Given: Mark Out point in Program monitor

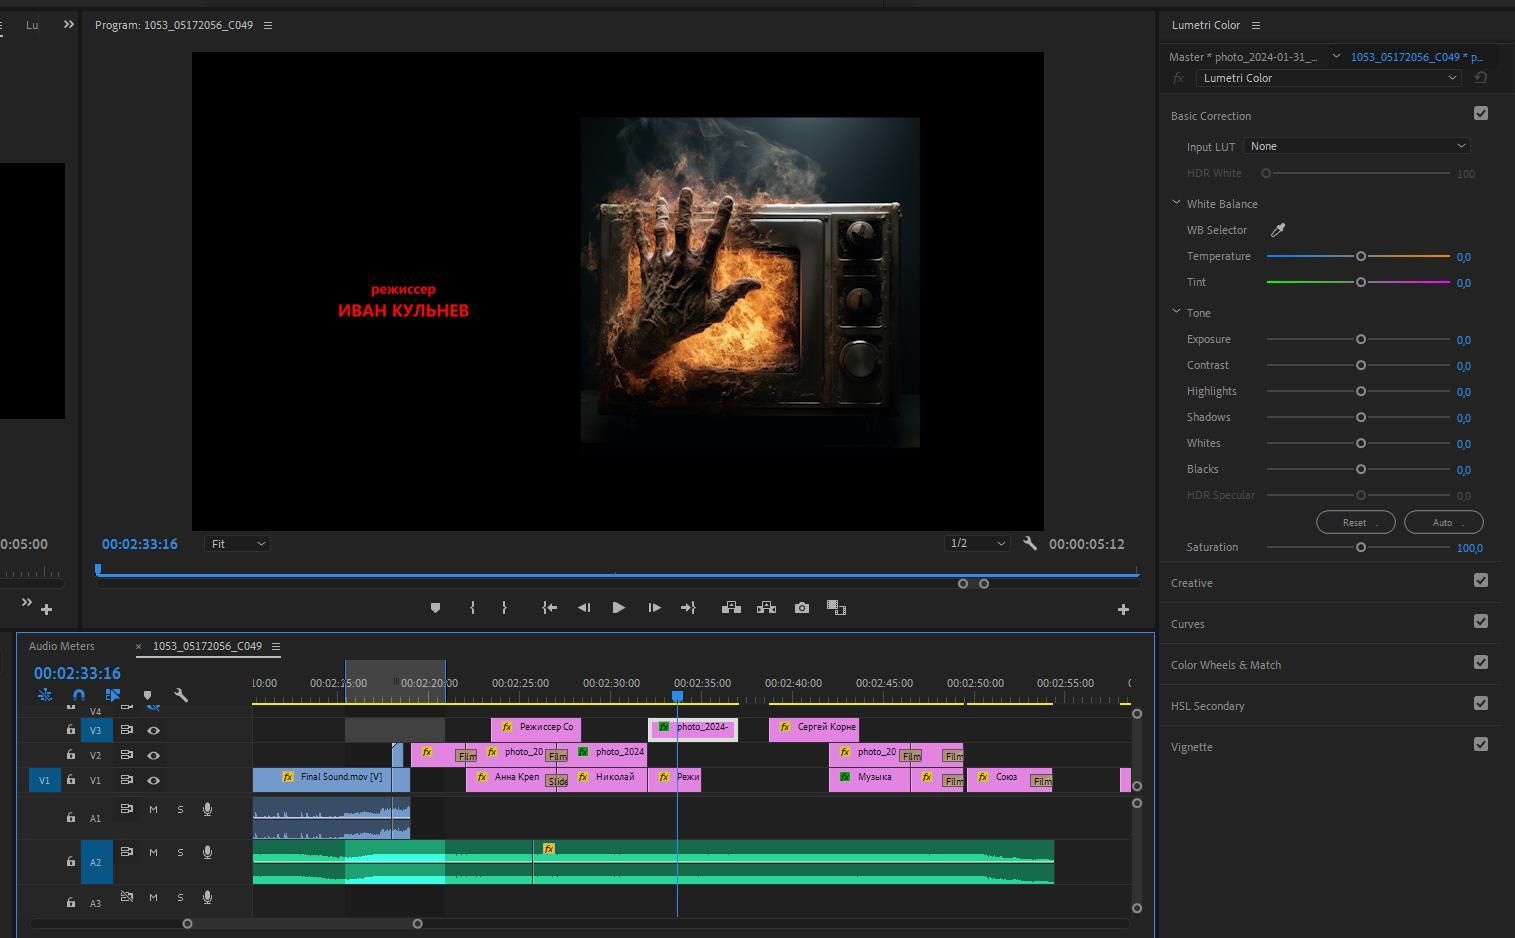Looking at the screenshot, I should (504, 608).
